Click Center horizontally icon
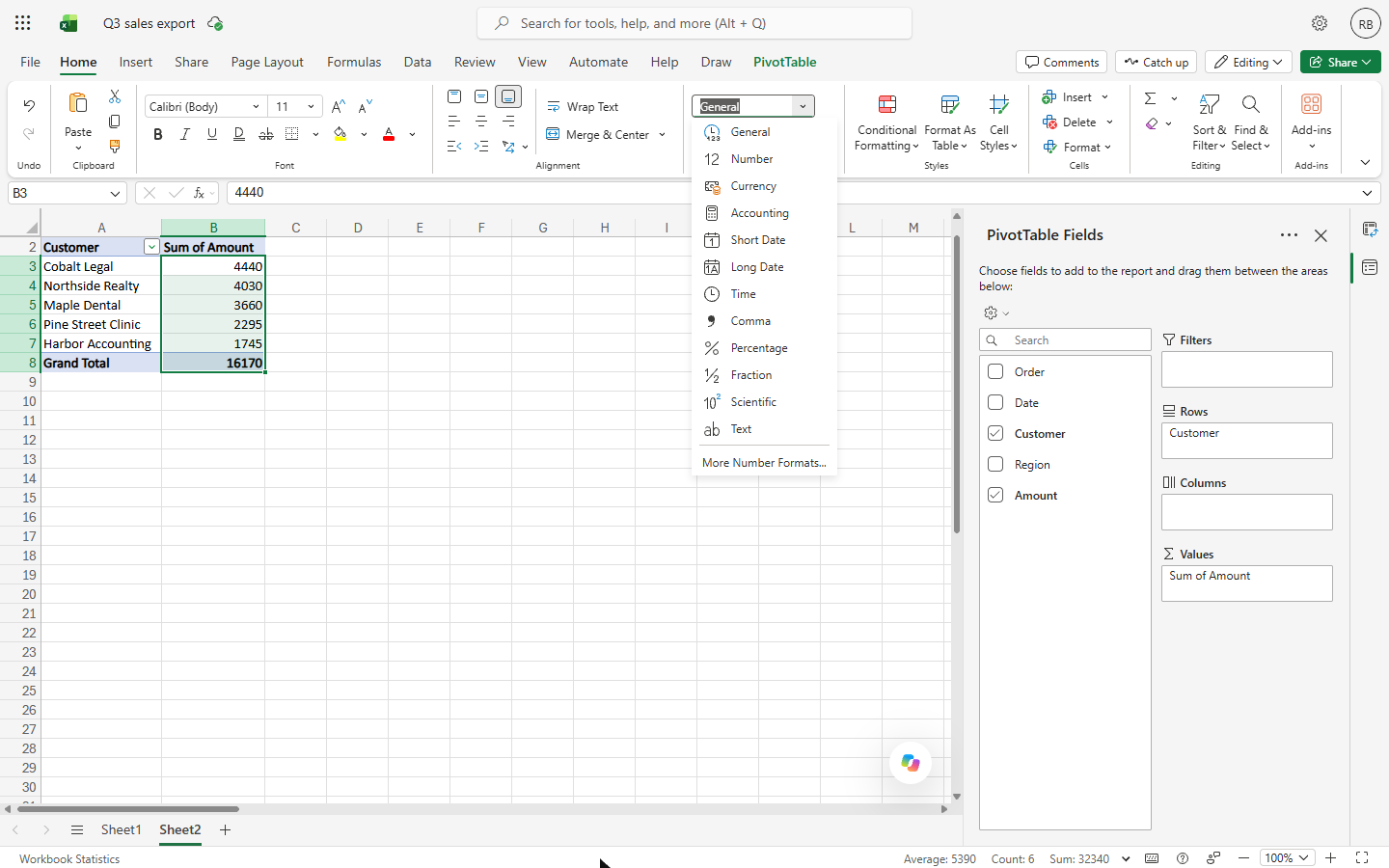This screenshot has height=868, width=1389. click(x=481, y=122)
